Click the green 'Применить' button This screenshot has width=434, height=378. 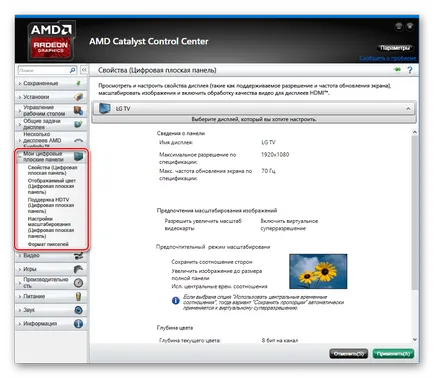point(393,353)
